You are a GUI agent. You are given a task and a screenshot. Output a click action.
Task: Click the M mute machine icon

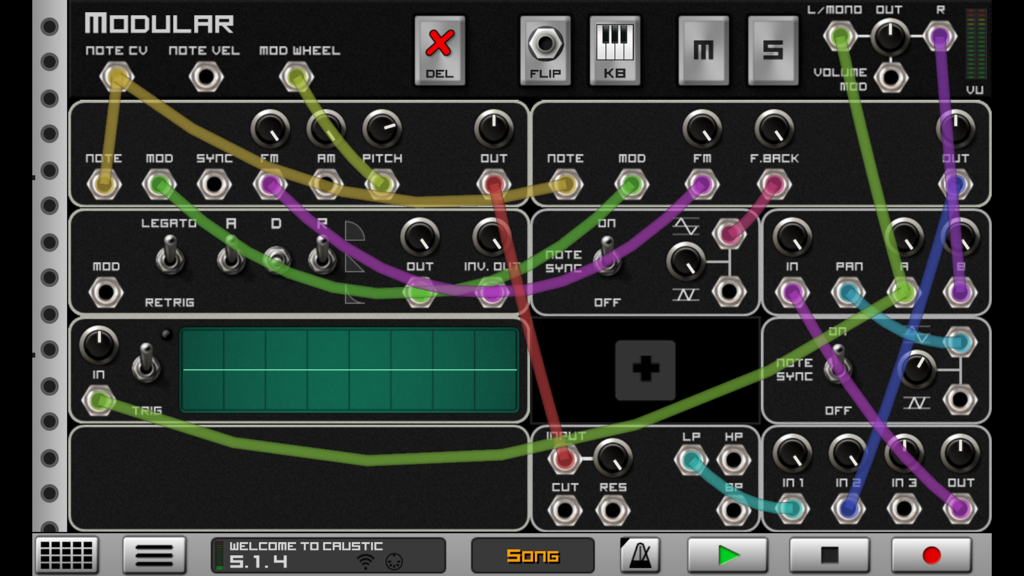(703, 47)
